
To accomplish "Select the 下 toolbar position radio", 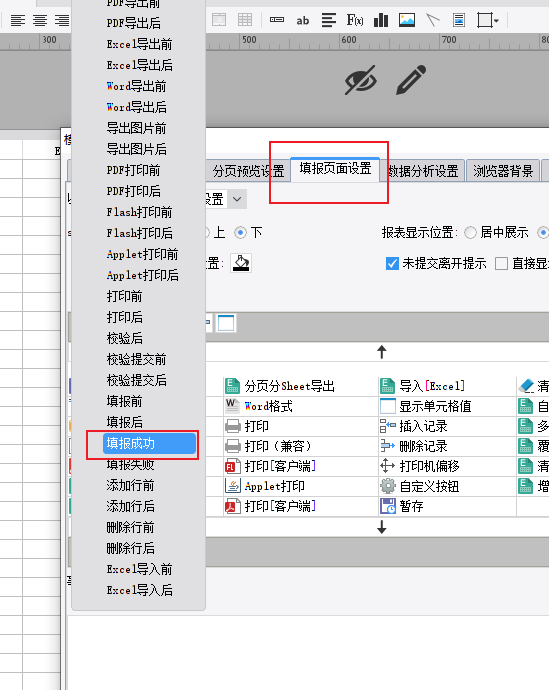I will pyautogui.click(x=240, y=232).
